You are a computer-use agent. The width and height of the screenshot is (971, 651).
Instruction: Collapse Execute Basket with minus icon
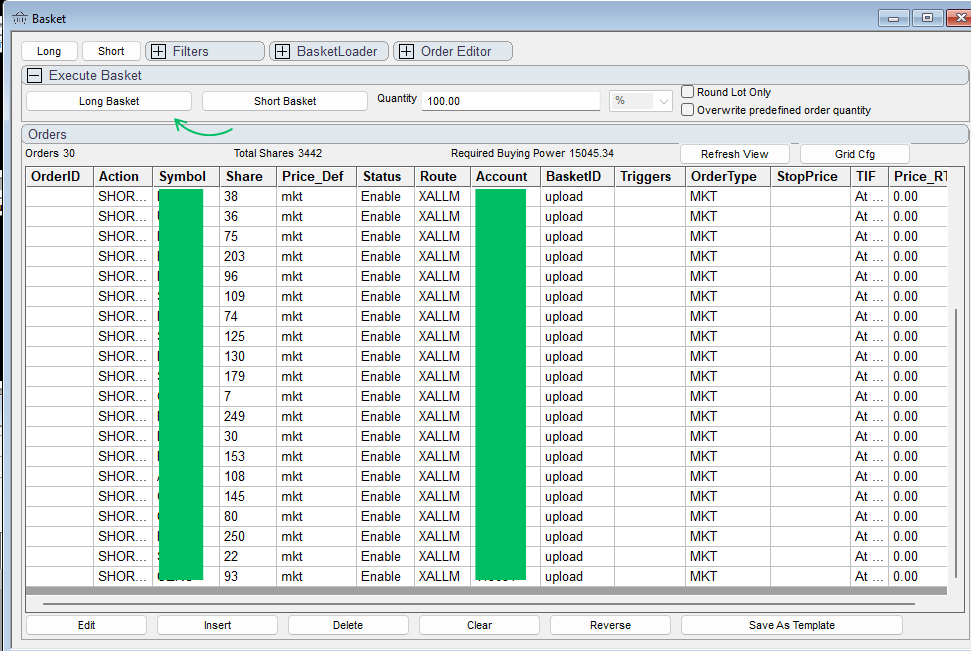(x=35, y=76)
